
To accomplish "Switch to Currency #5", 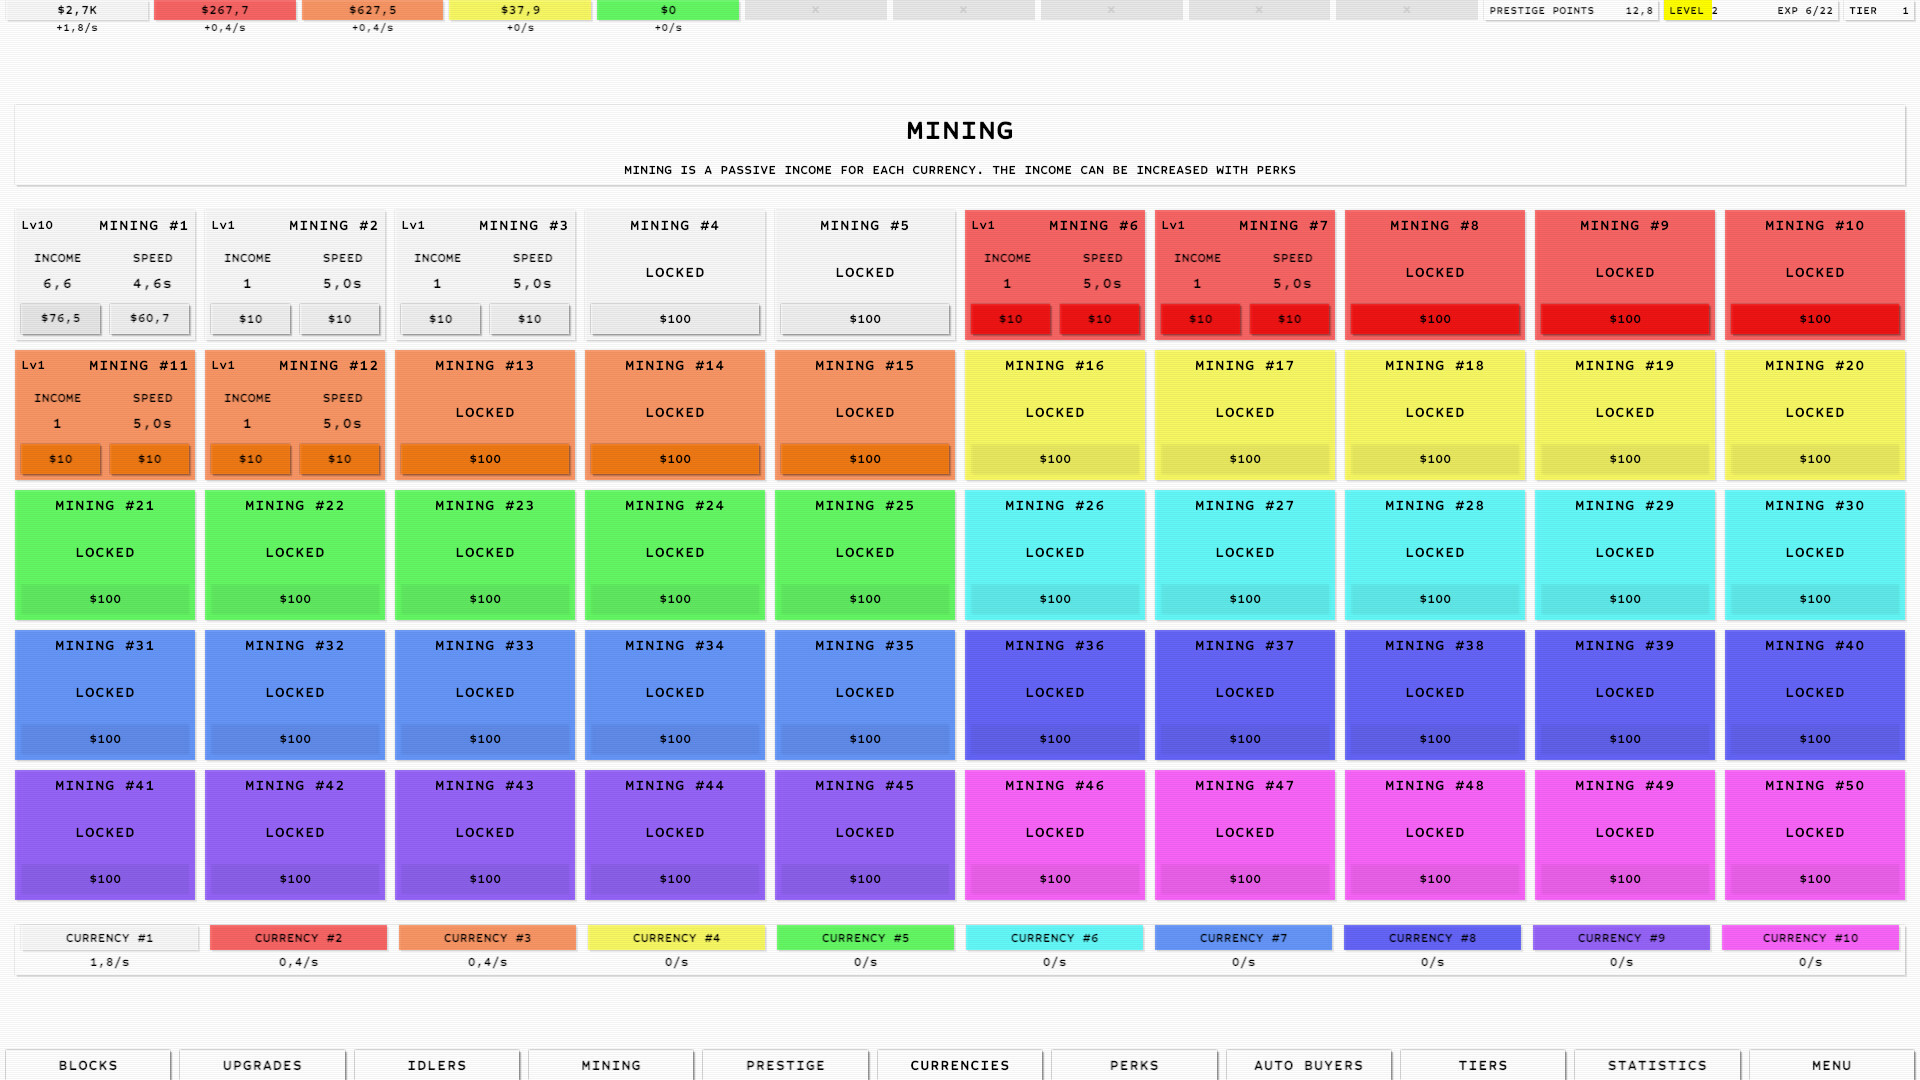I will [865, 937].
